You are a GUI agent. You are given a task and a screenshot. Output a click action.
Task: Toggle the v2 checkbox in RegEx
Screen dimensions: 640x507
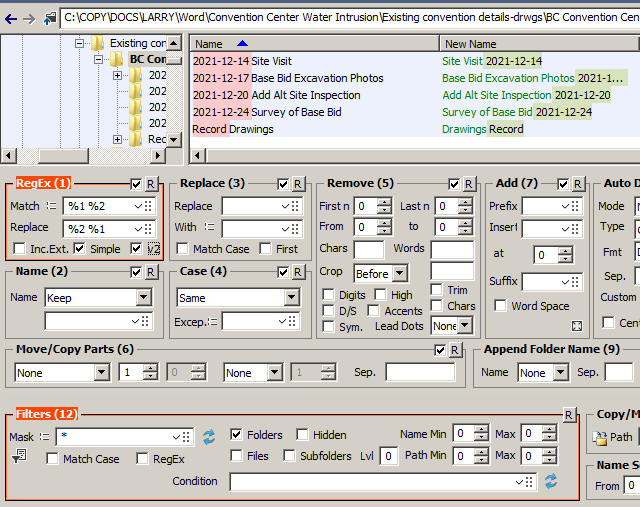136,248
